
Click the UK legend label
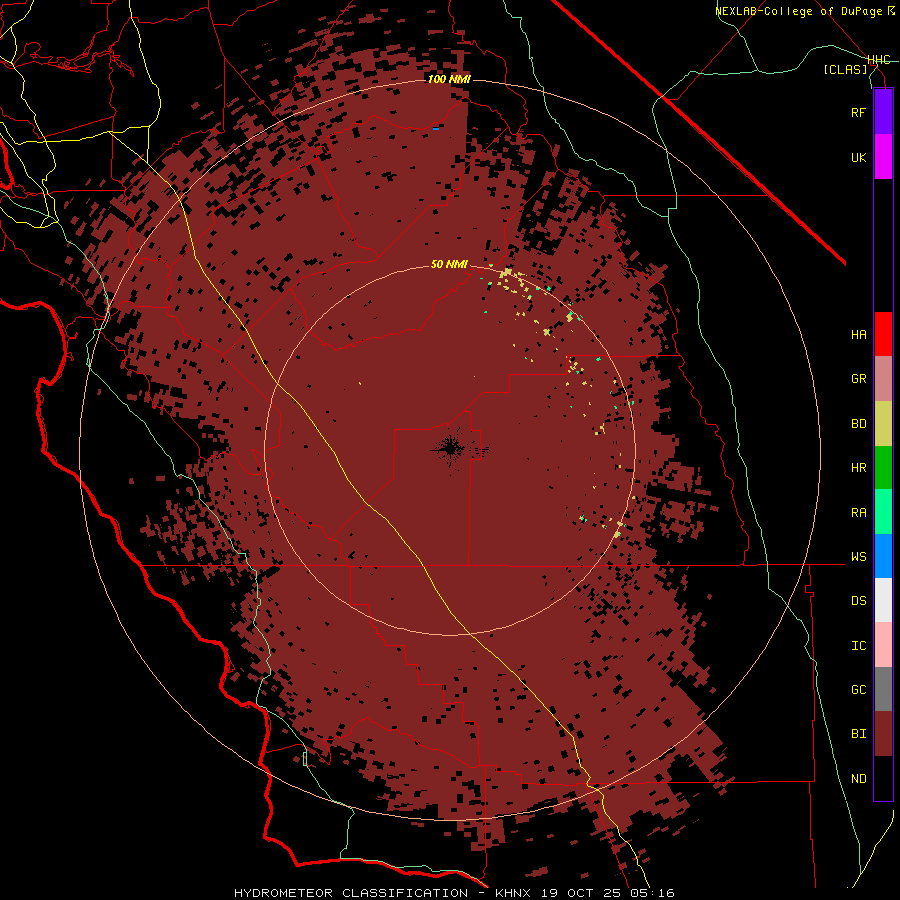pyautogui.click(x=858, y=157)
